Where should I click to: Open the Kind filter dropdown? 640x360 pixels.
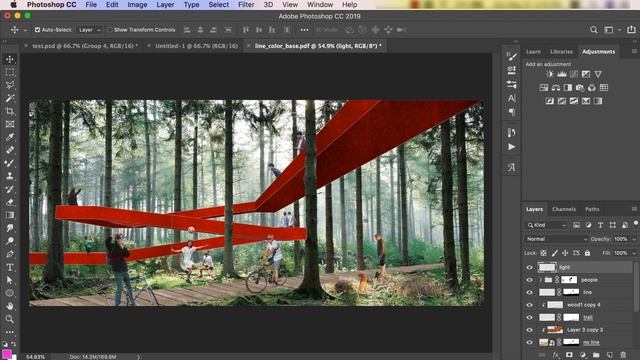coord(547,225)
